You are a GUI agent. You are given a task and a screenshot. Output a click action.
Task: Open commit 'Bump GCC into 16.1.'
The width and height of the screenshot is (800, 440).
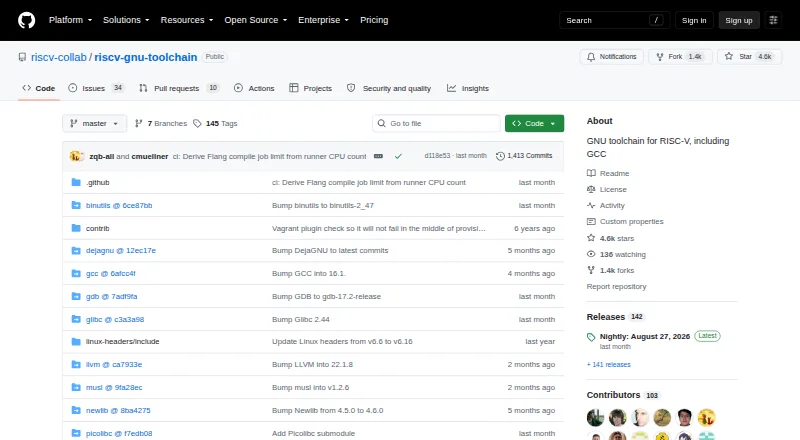(309, 274)
